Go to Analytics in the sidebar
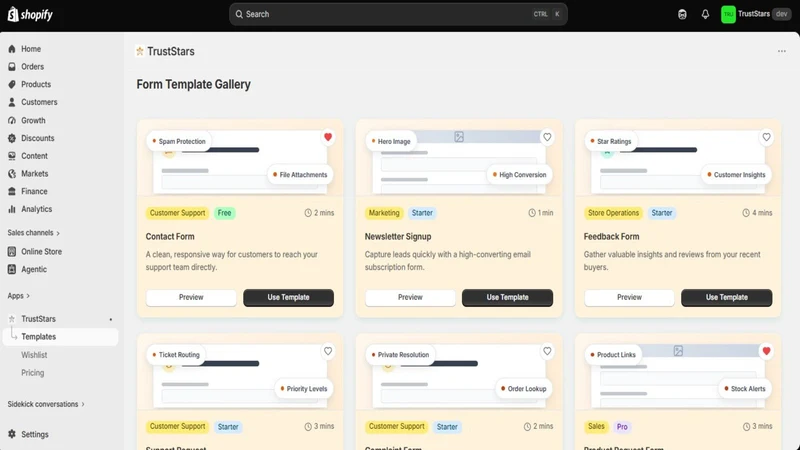This screenshot has height=450, width=800. click(x=36, y=209)
